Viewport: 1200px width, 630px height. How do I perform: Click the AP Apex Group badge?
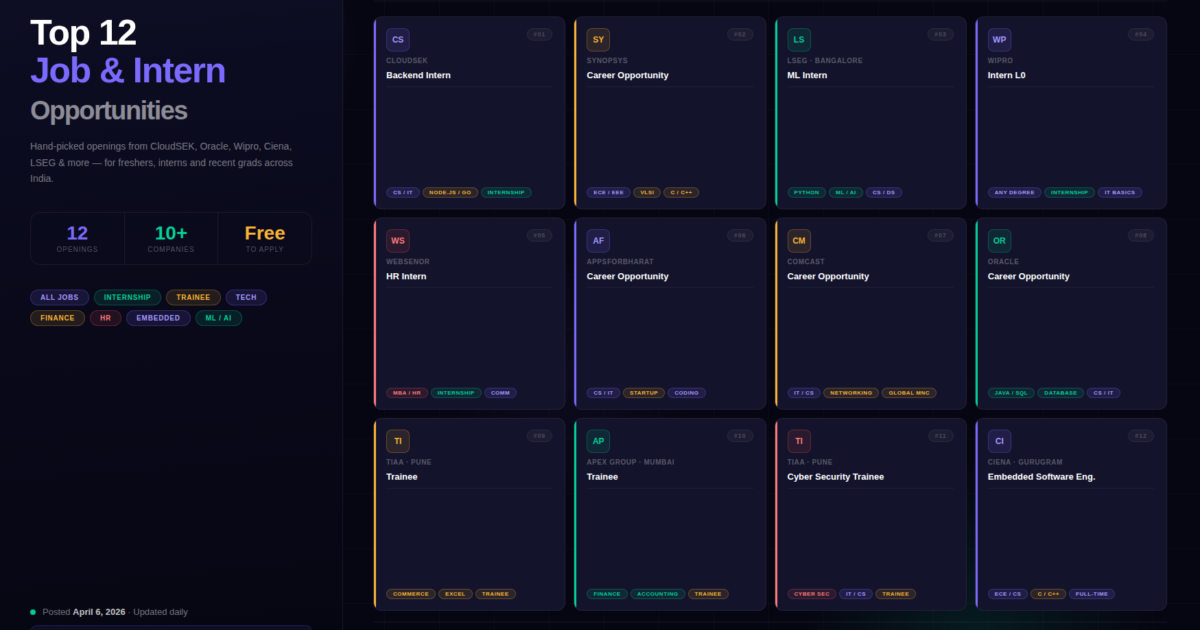click(x=598, y=441)
